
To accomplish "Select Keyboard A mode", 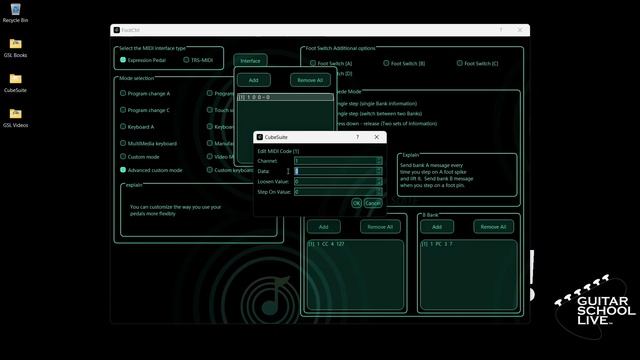I will pos(123,127).
